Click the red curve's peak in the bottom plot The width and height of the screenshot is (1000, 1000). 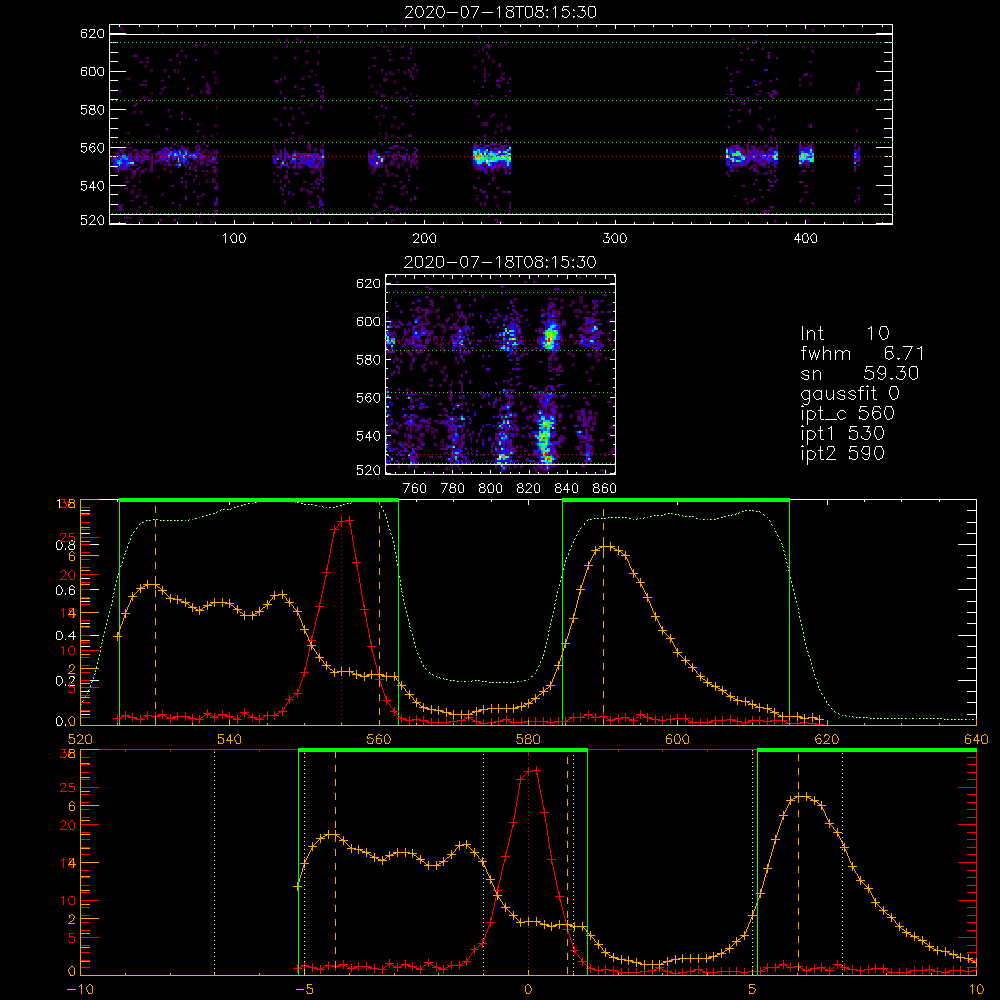tap(532, 770)
